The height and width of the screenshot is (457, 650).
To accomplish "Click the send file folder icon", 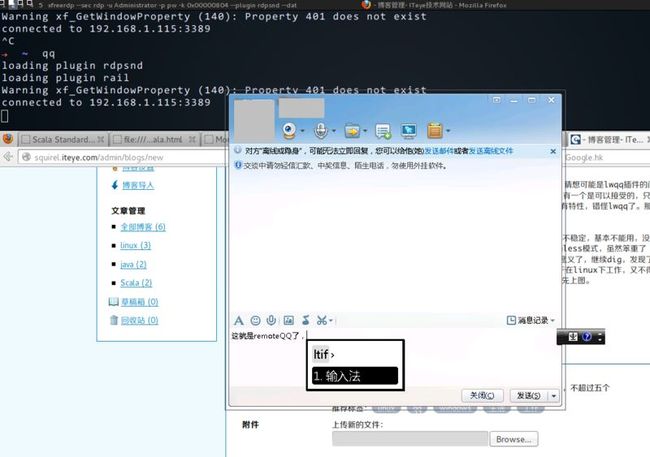I will point(352,131).
